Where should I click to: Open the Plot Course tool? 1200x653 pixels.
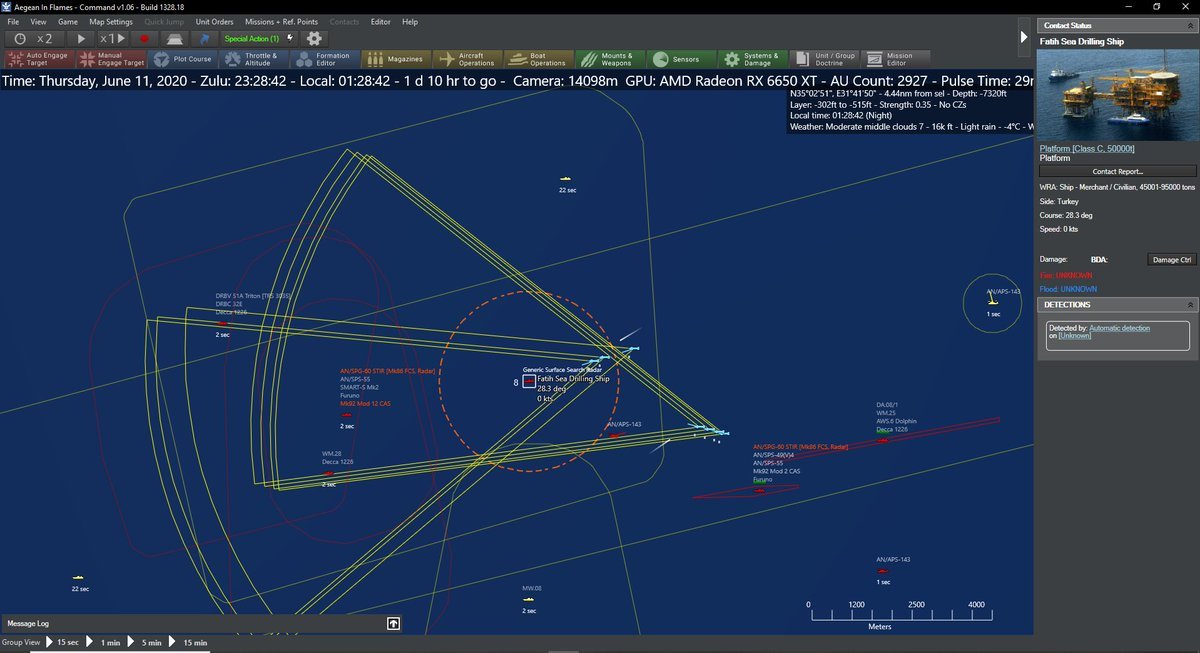[x=185, y=59]
